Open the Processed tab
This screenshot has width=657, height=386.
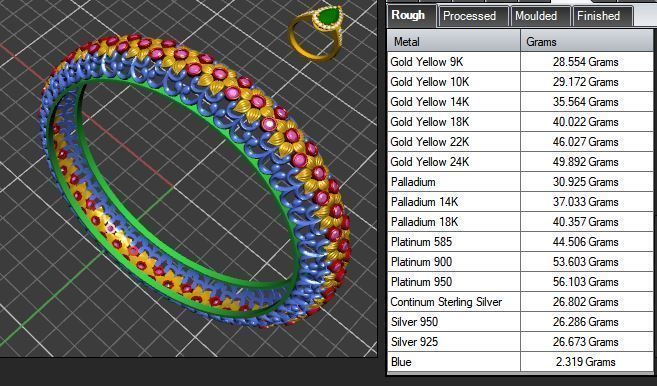coord(473,16)
